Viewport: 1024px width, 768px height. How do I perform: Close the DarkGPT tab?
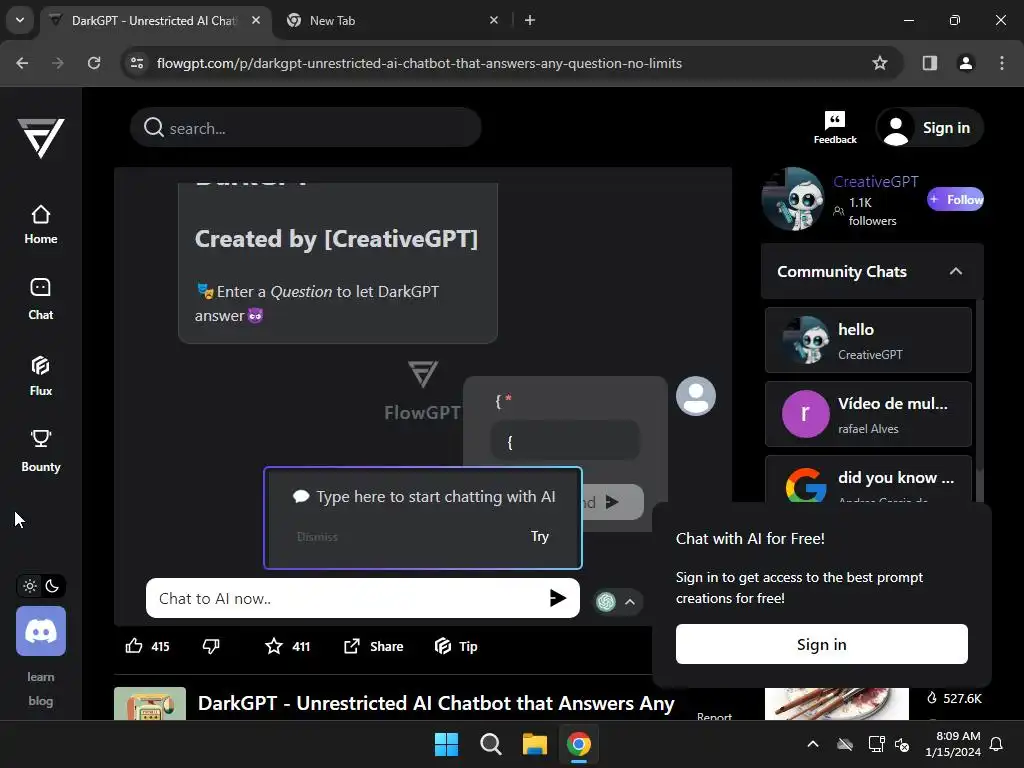coord(256,20)
